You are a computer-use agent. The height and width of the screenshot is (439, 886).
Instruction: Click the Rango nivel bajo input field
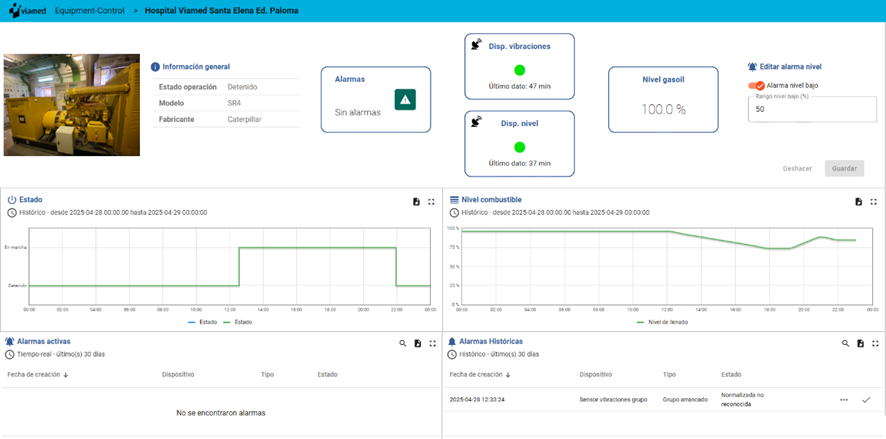812,110
